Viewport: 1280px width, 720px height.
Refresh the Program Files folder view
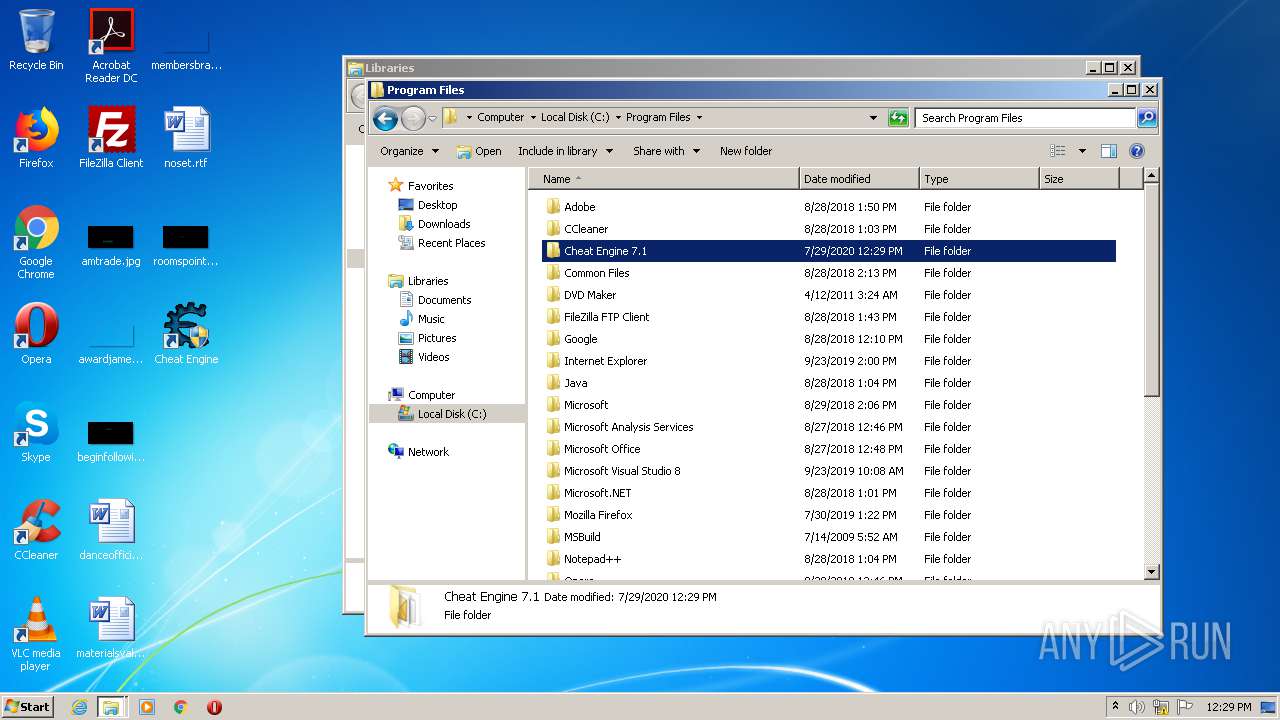click(x=898, y=118)
